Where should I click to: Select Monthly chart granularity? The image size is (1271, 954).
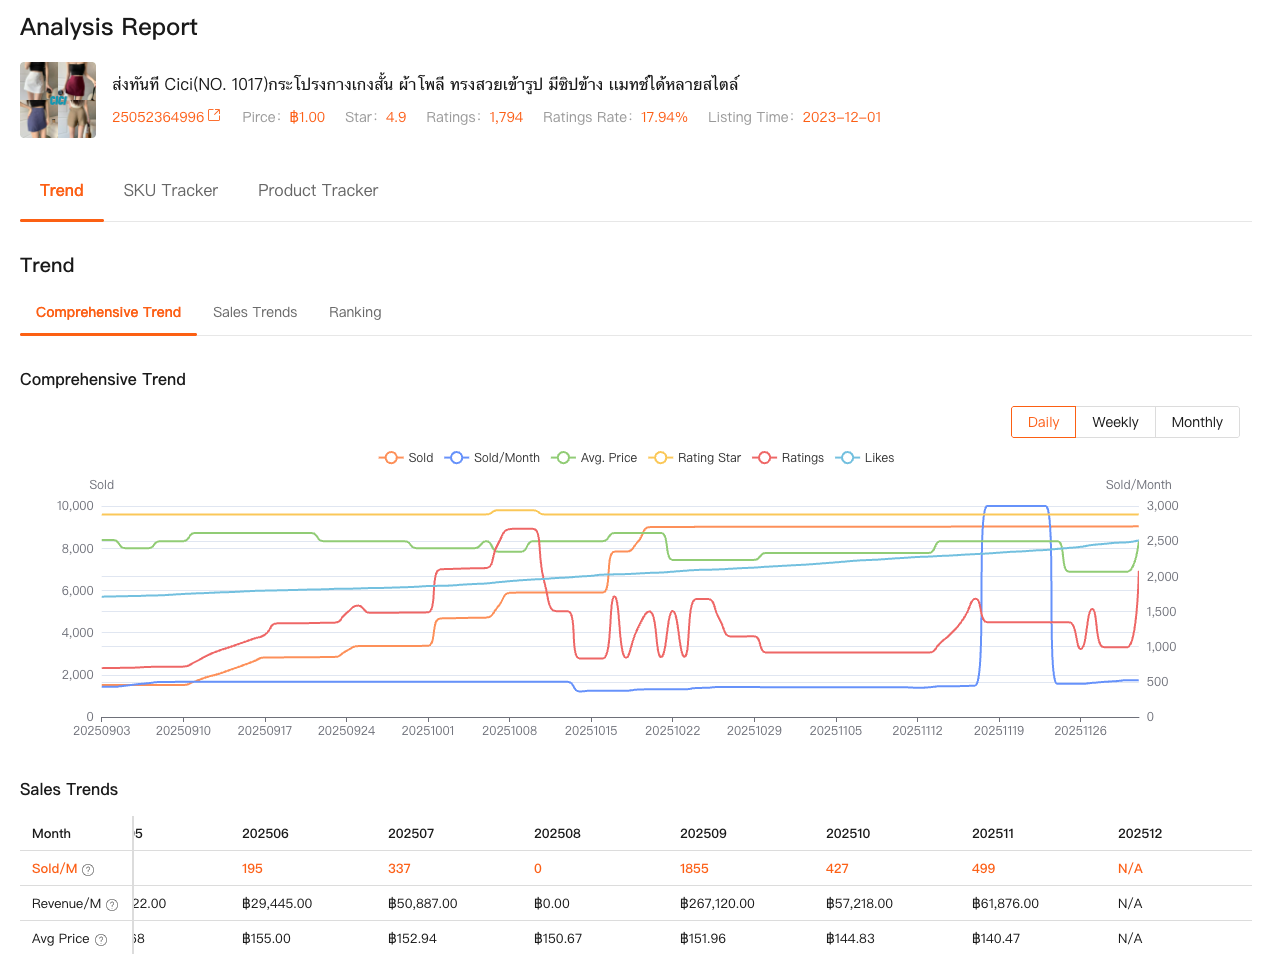click(1197, 422)
